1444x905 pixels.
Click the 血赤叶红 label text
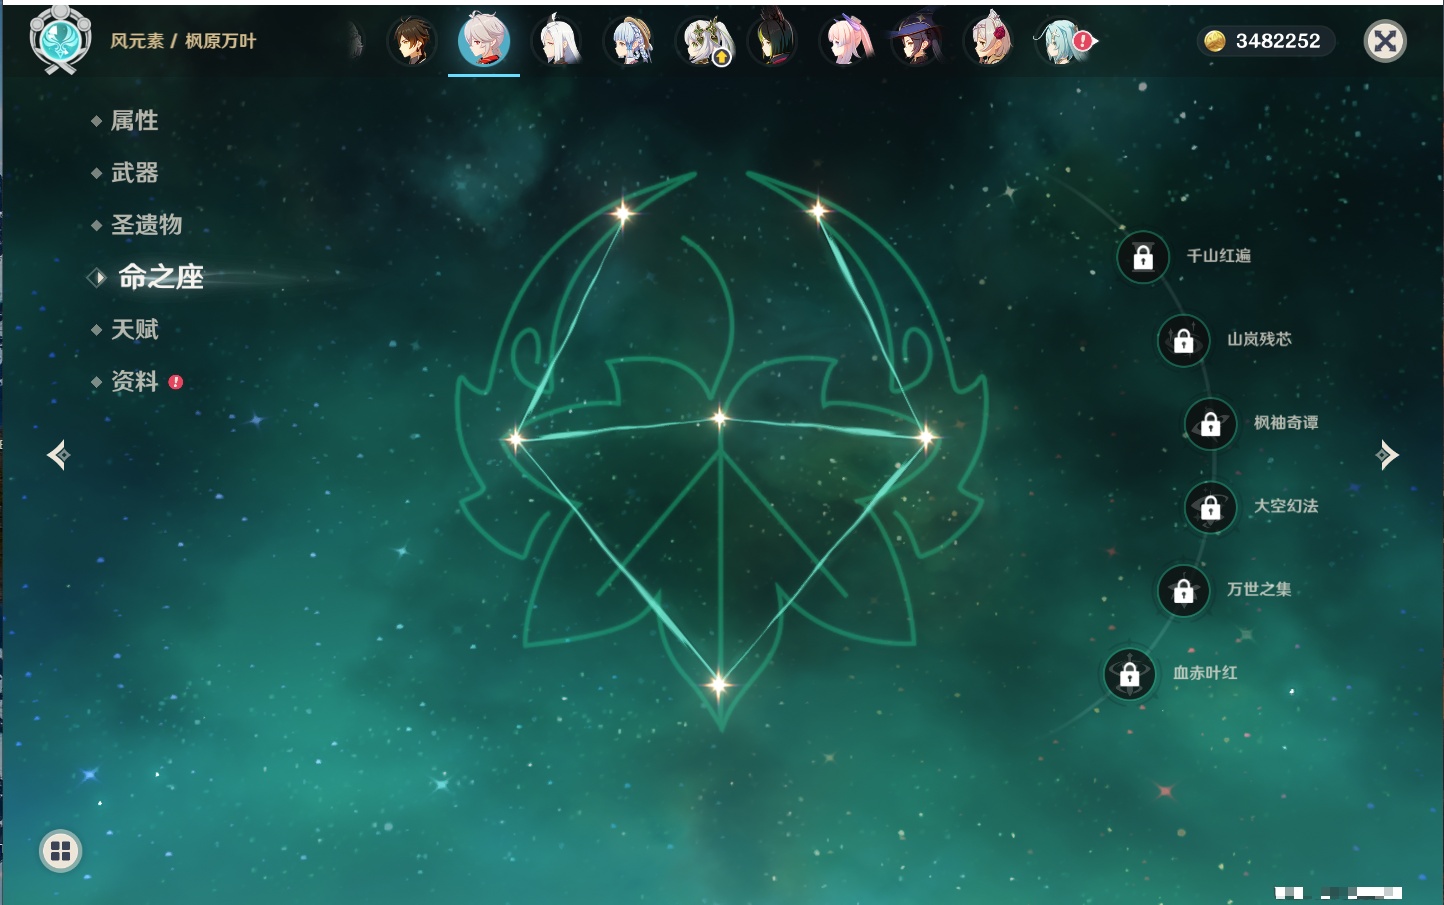(1205, 673)
